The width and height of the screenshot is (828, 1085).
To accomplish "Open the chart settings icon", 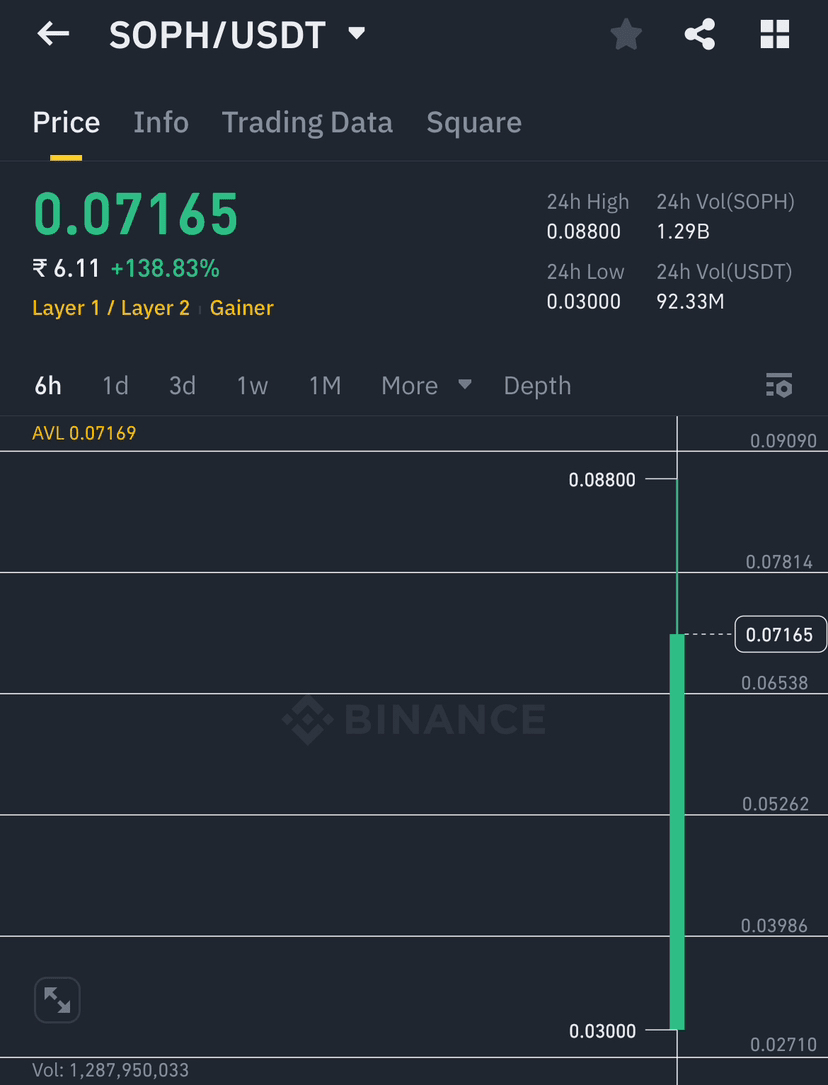I will click(779, 385).
